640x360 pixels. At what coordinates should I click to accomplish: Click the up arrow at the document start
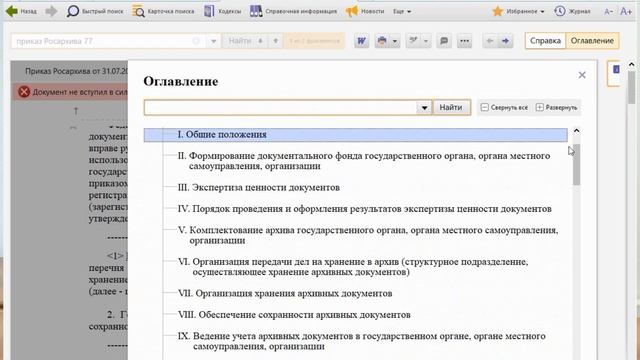[76, 111]
